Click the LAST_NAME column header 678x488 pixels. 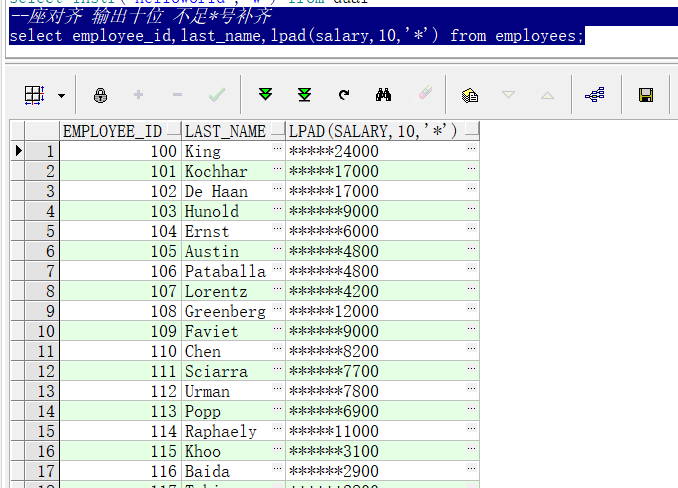pyautogui.click(x=233, y=131)
